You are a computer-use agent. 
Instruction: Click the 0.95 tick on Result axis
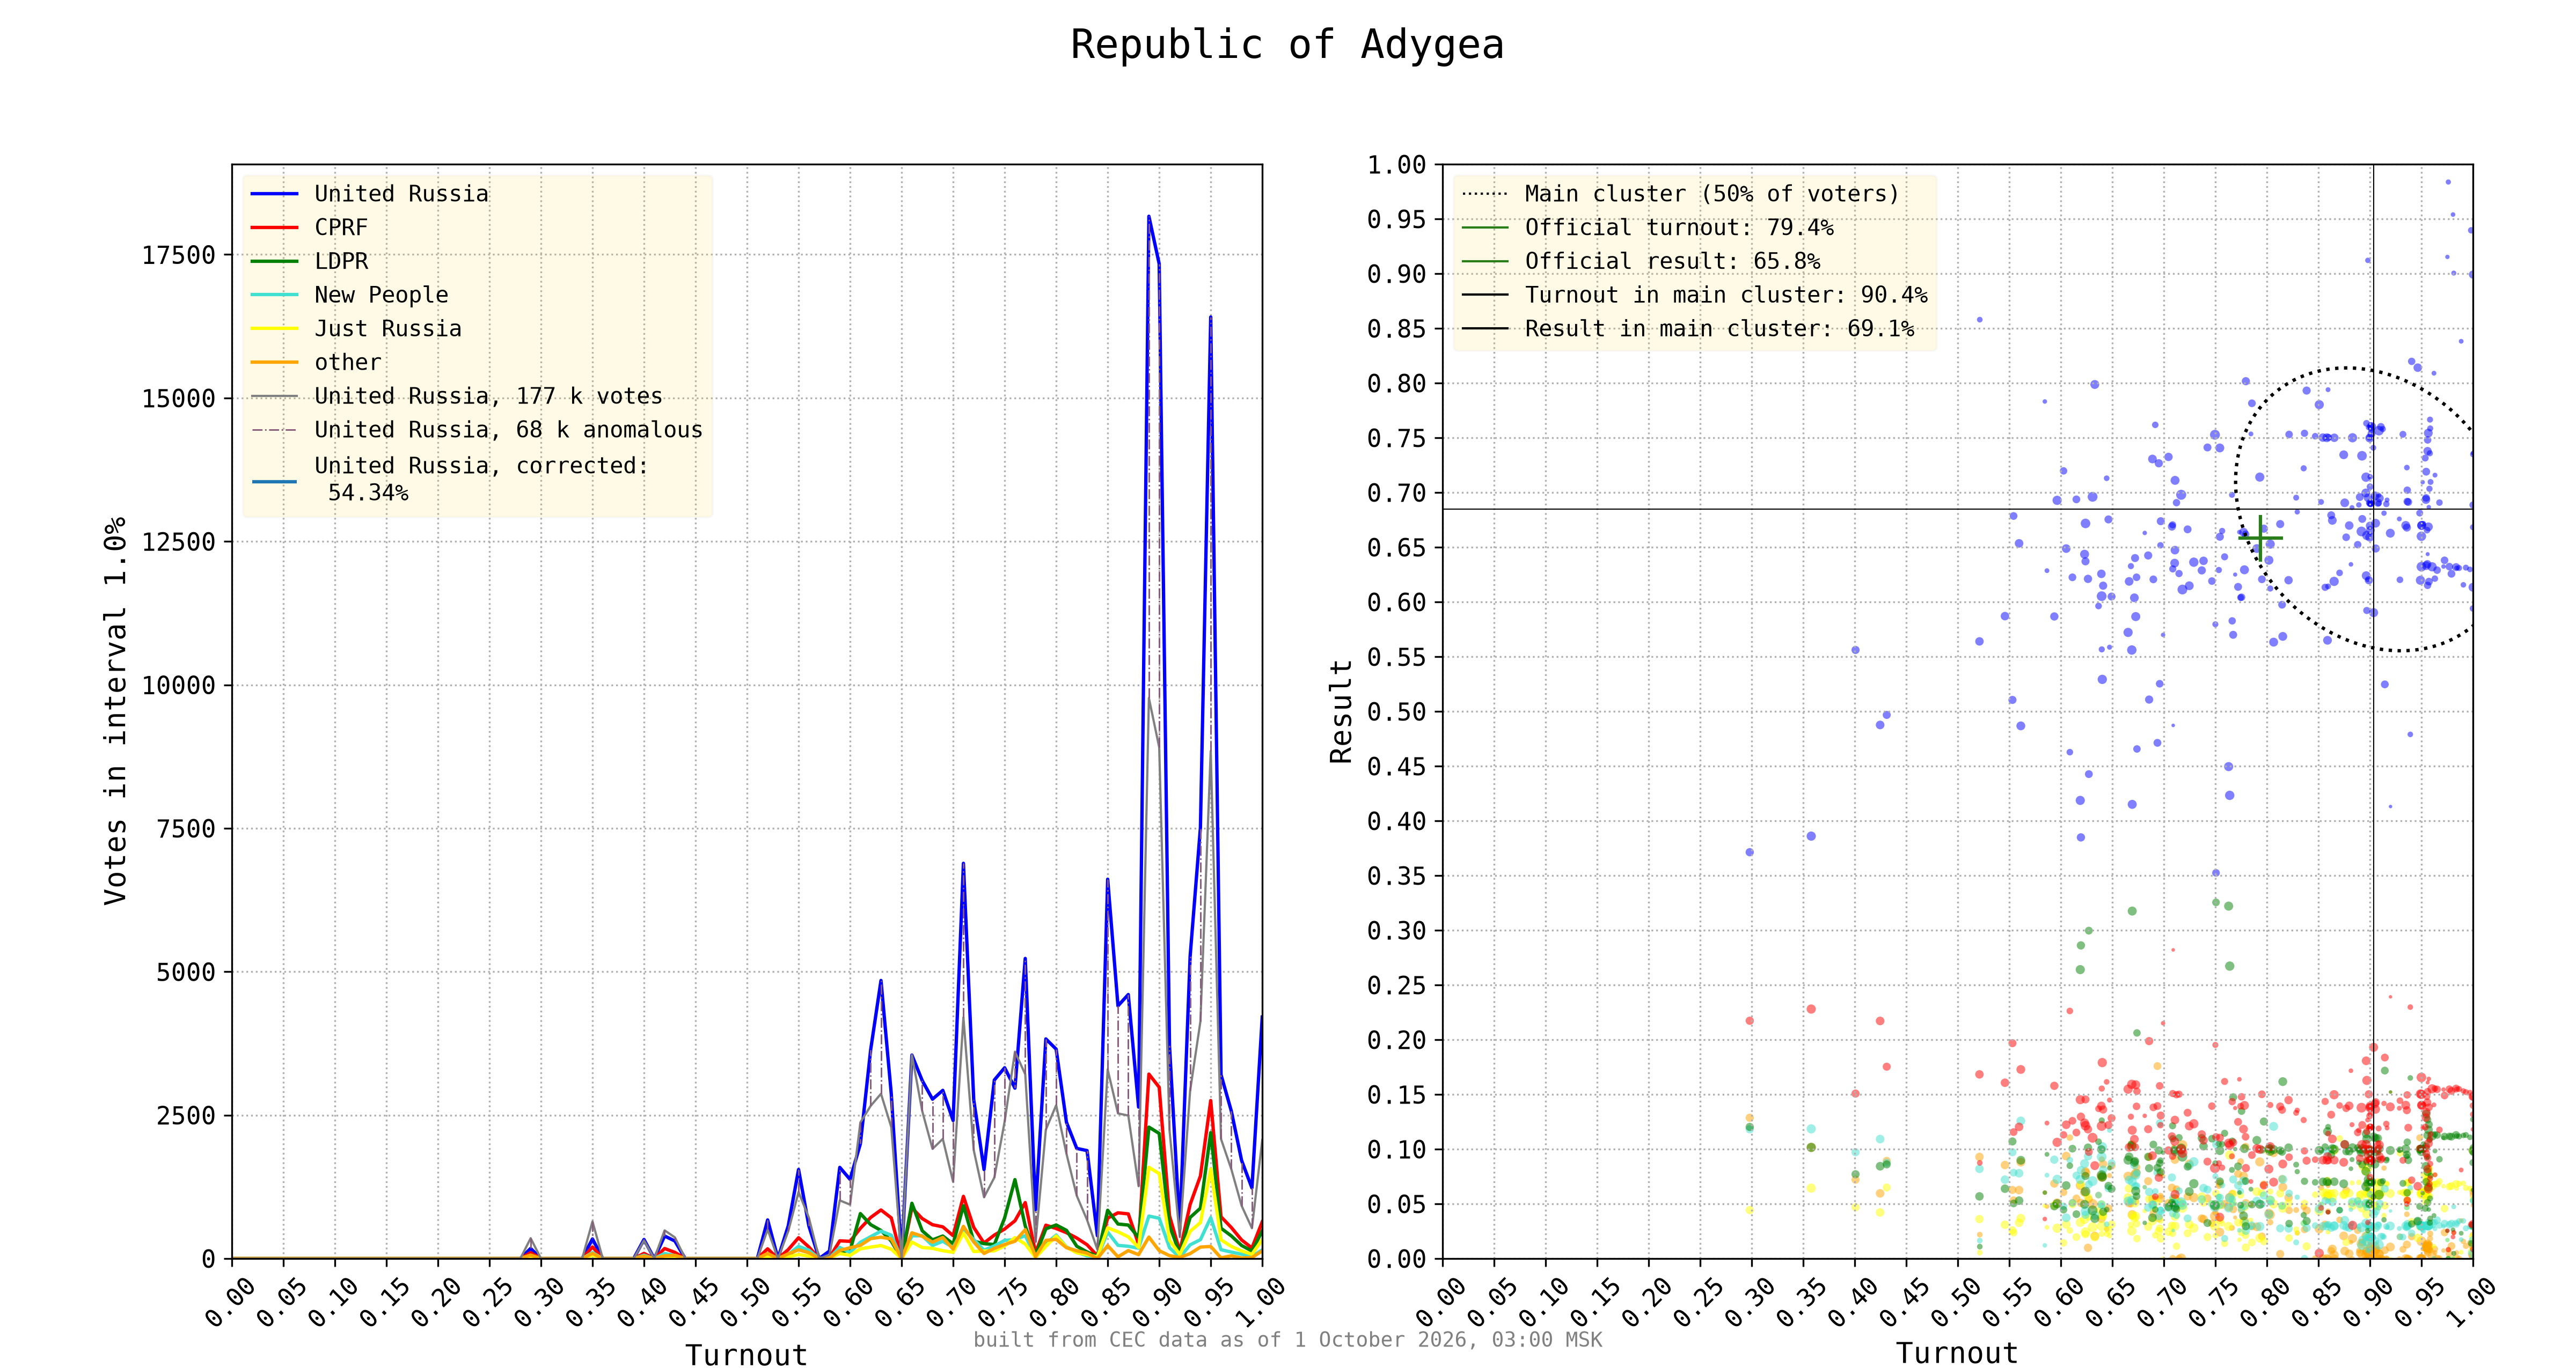click(1396, 220)
